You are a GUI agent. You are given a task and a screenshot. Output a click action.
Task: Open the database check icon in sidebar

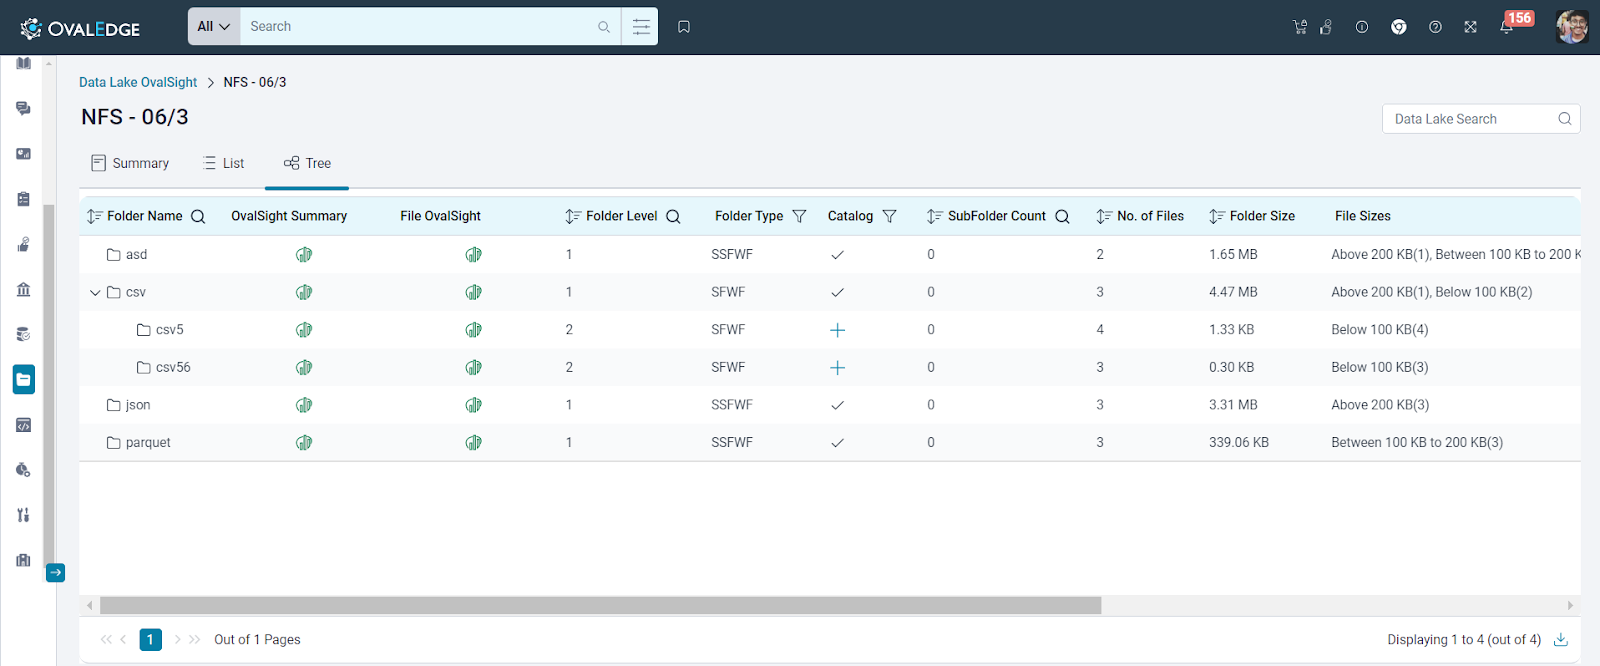[23, 334]
